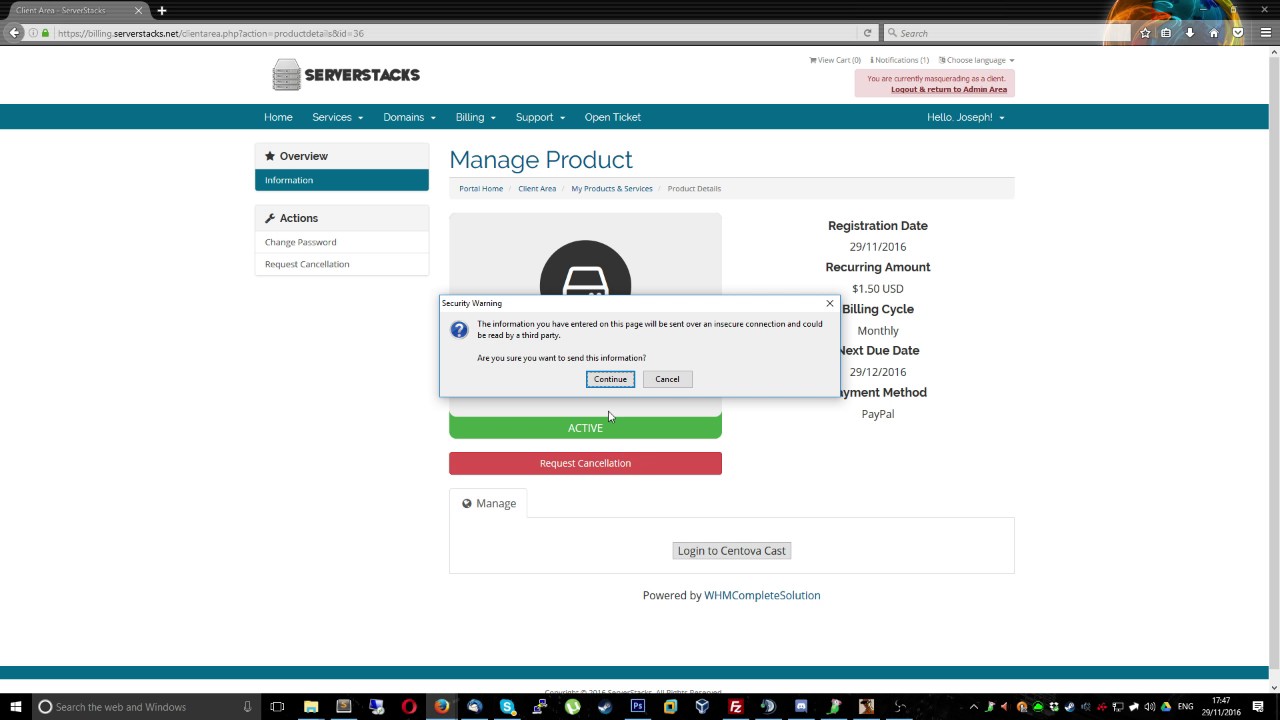Close the Security Warning dialog with X
This screenshot has height=720, width=1280.
coord(829,303)
